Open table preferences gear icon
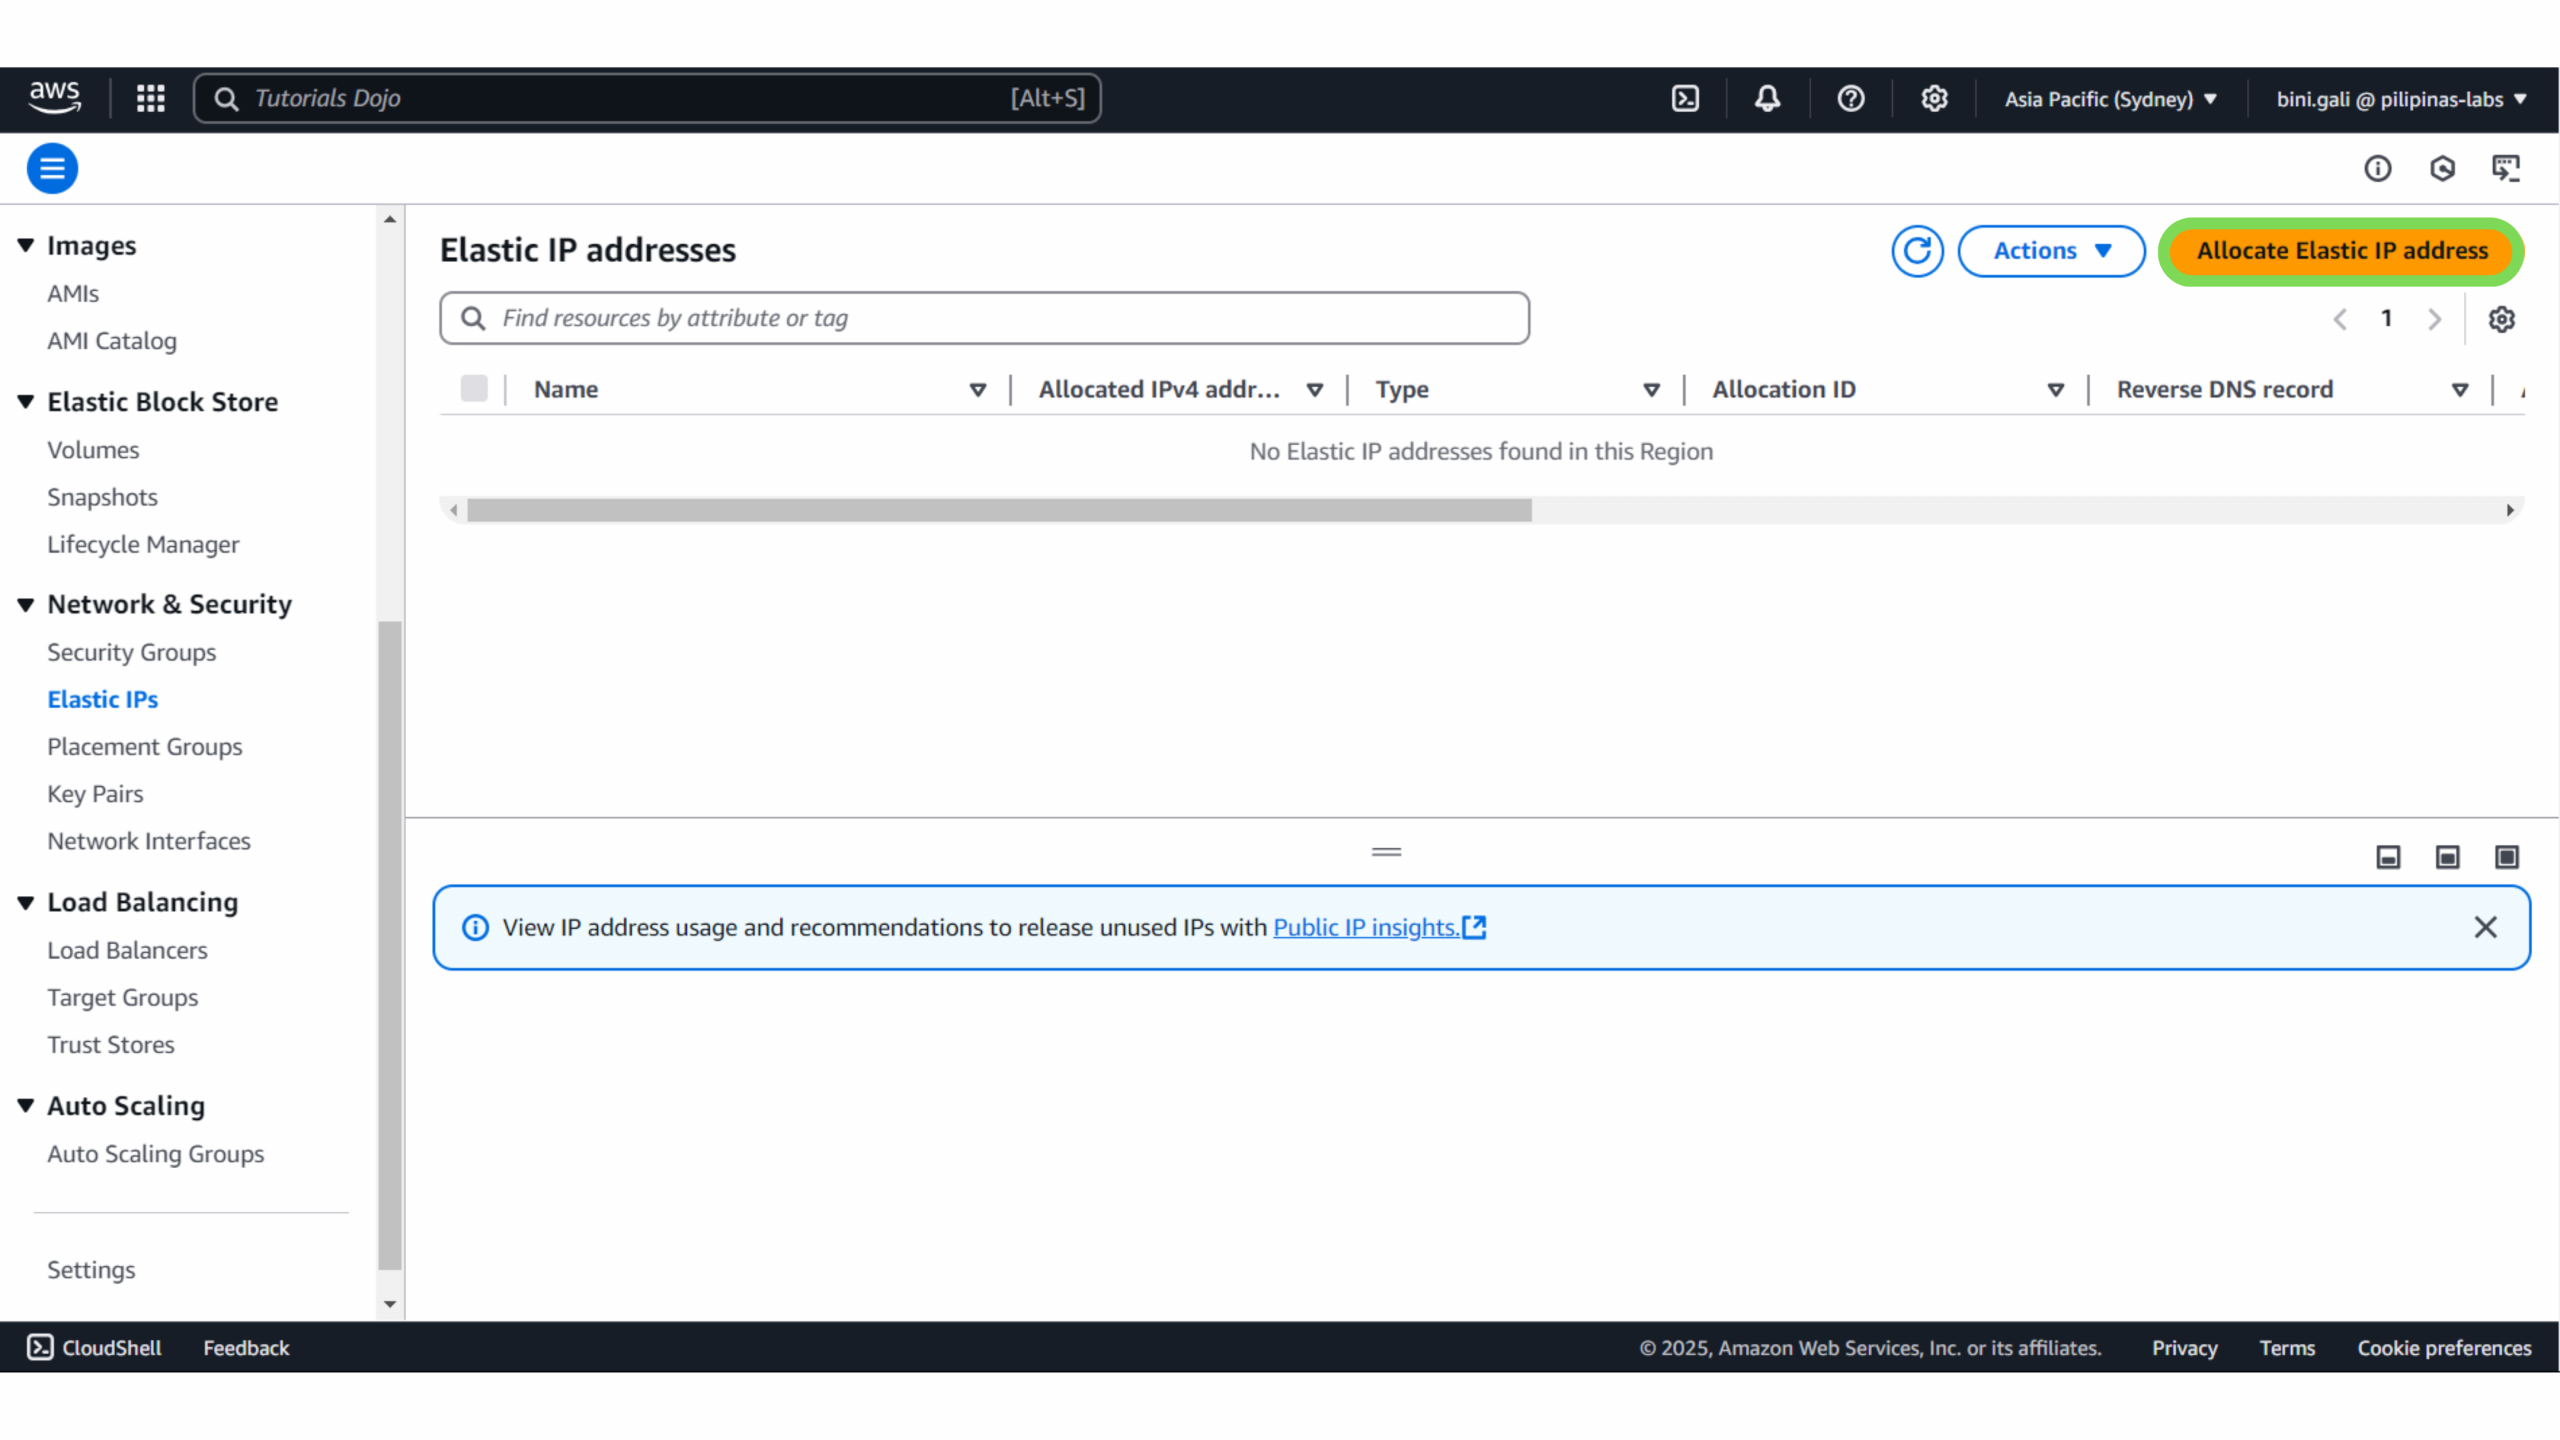2560x1440 pixels. click(2501, 319)
